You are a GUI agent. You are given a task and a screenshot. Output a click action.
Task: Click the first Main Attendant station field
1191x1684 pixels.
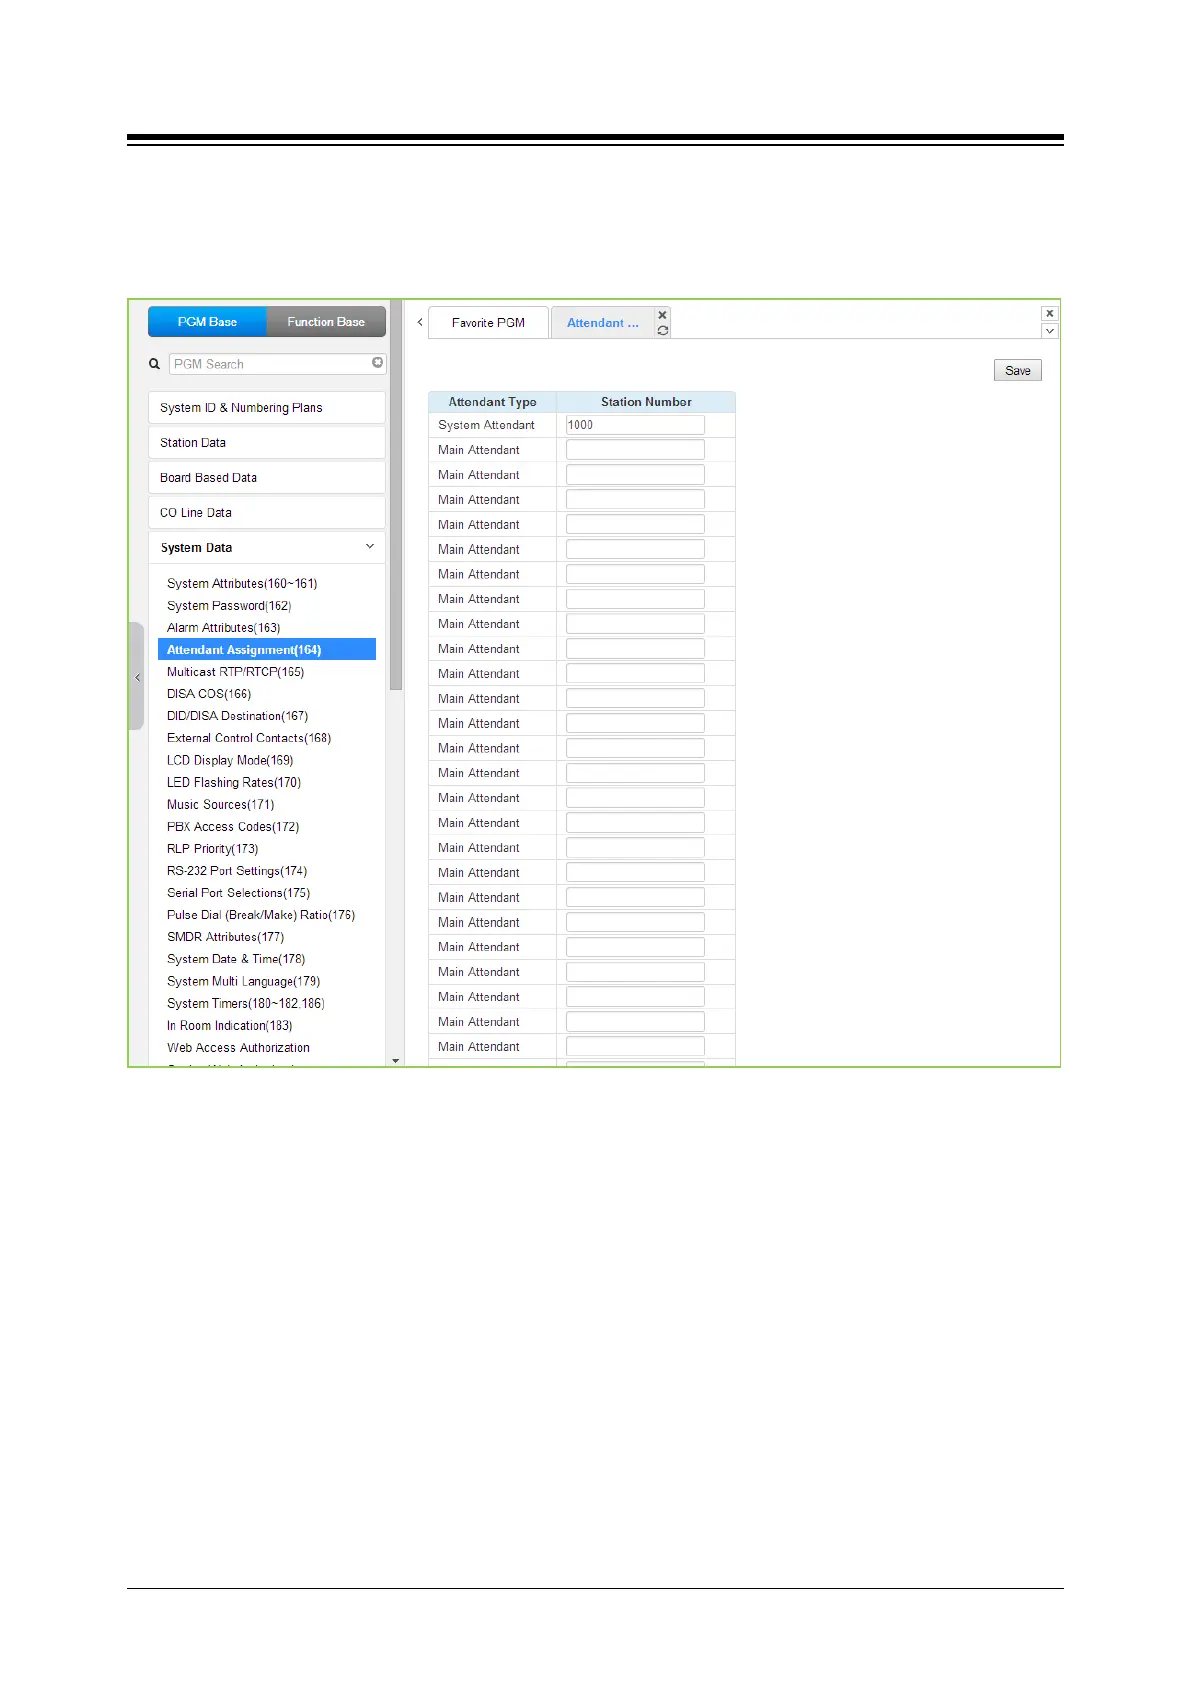(635, 450)
